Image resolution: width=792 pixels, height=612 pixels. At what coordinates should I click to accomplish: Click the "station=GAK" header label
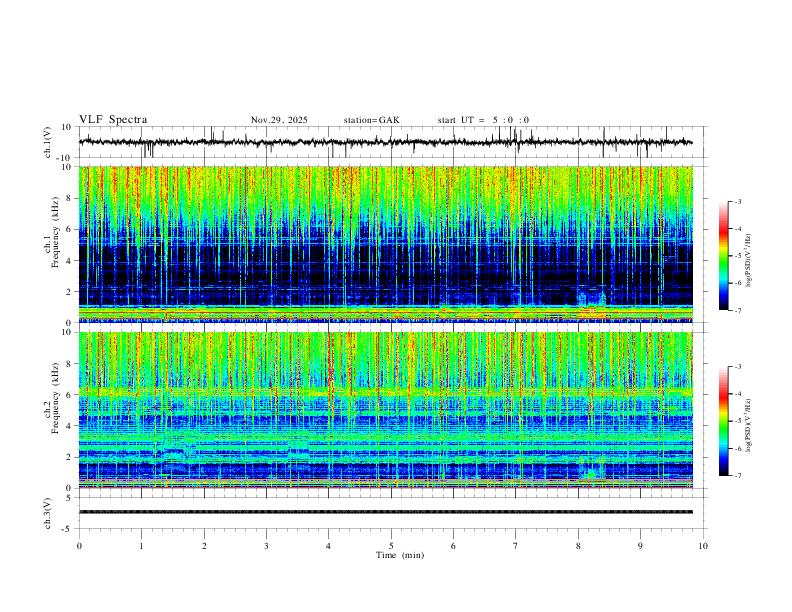click(371, 120)
